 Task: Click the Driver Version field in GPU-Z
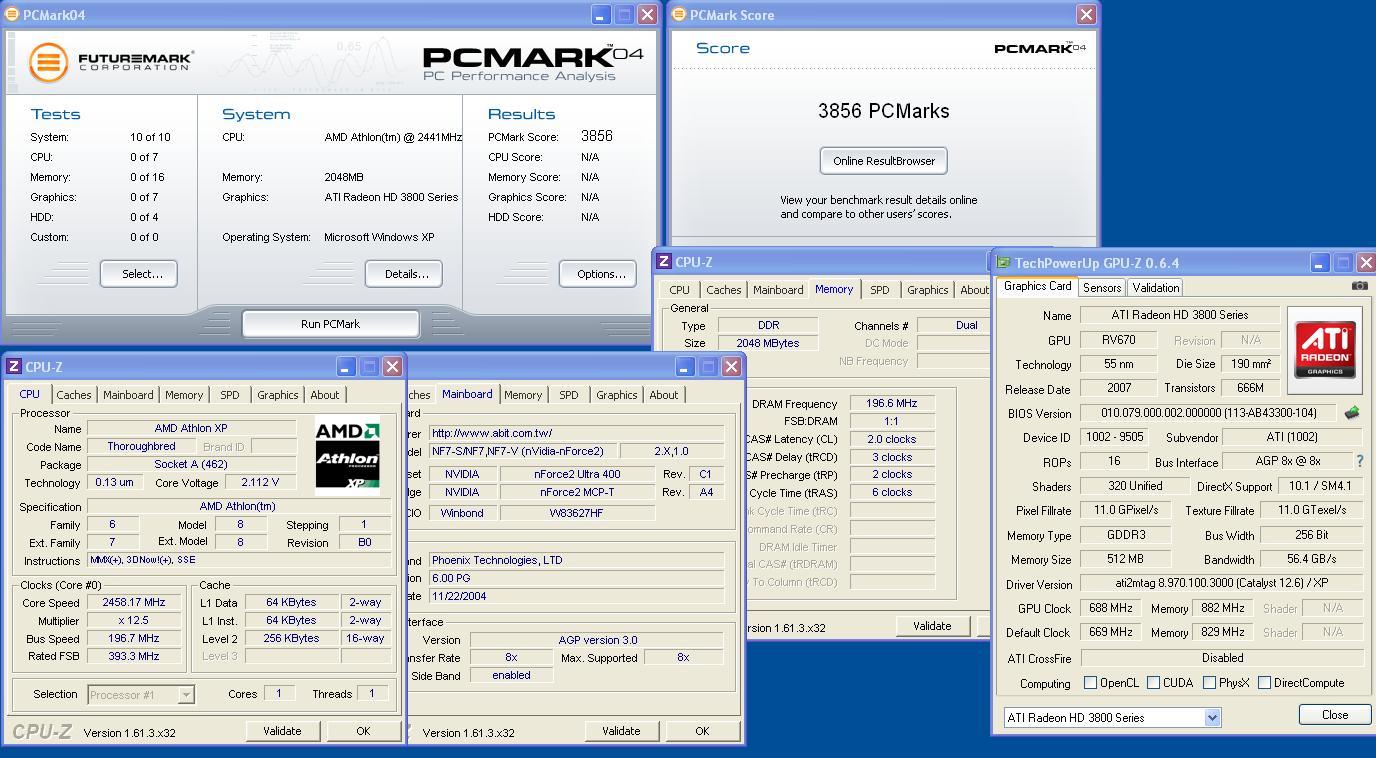coord(1222,583)
